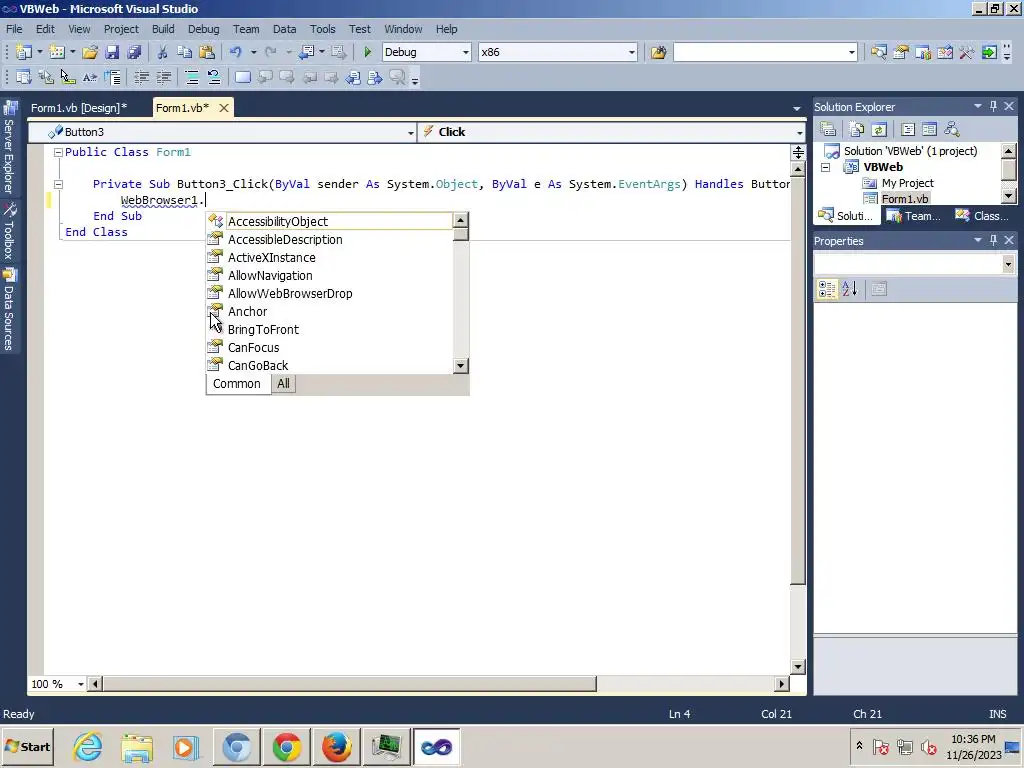Click the Save All icon
The image size is (1024, 768).
[135, 52]
